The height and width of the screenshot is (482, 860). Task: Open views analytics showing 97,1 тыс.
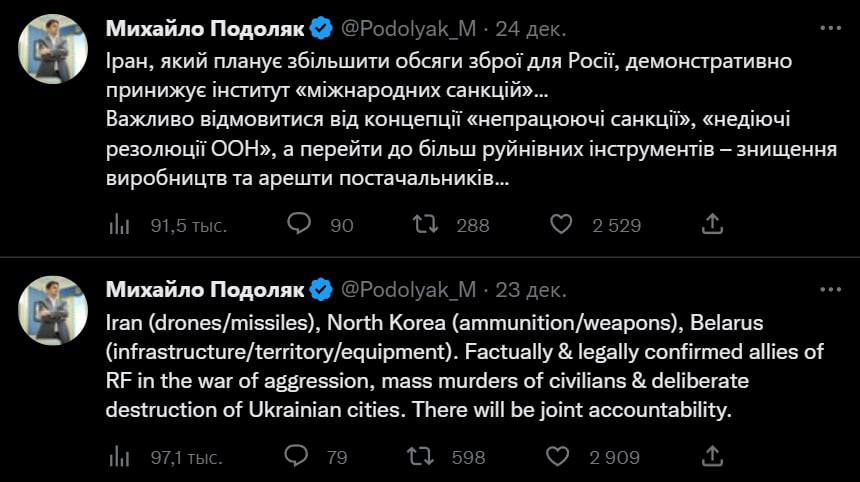point(120,457)
